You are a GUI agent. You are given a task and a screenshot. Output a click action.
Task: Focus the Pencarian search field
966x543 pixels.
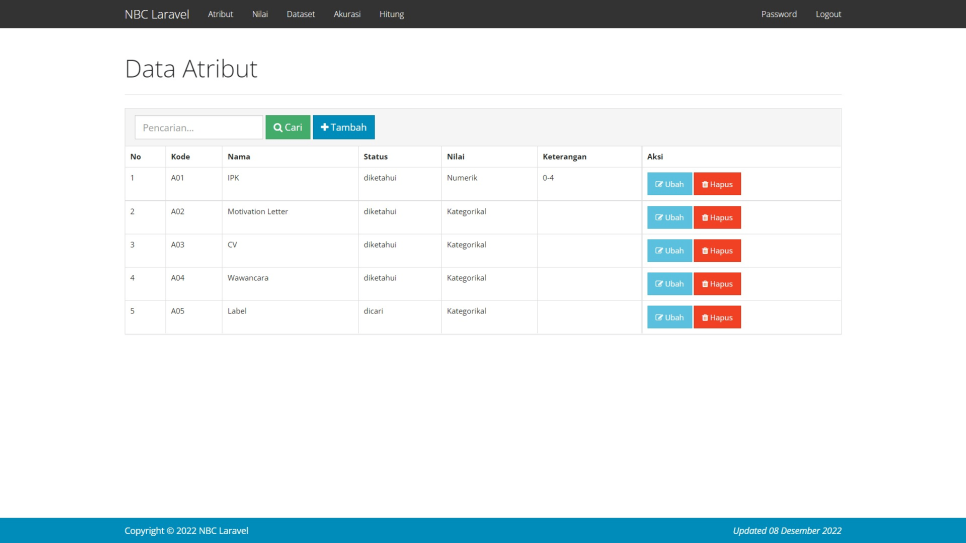coord(199,127)
